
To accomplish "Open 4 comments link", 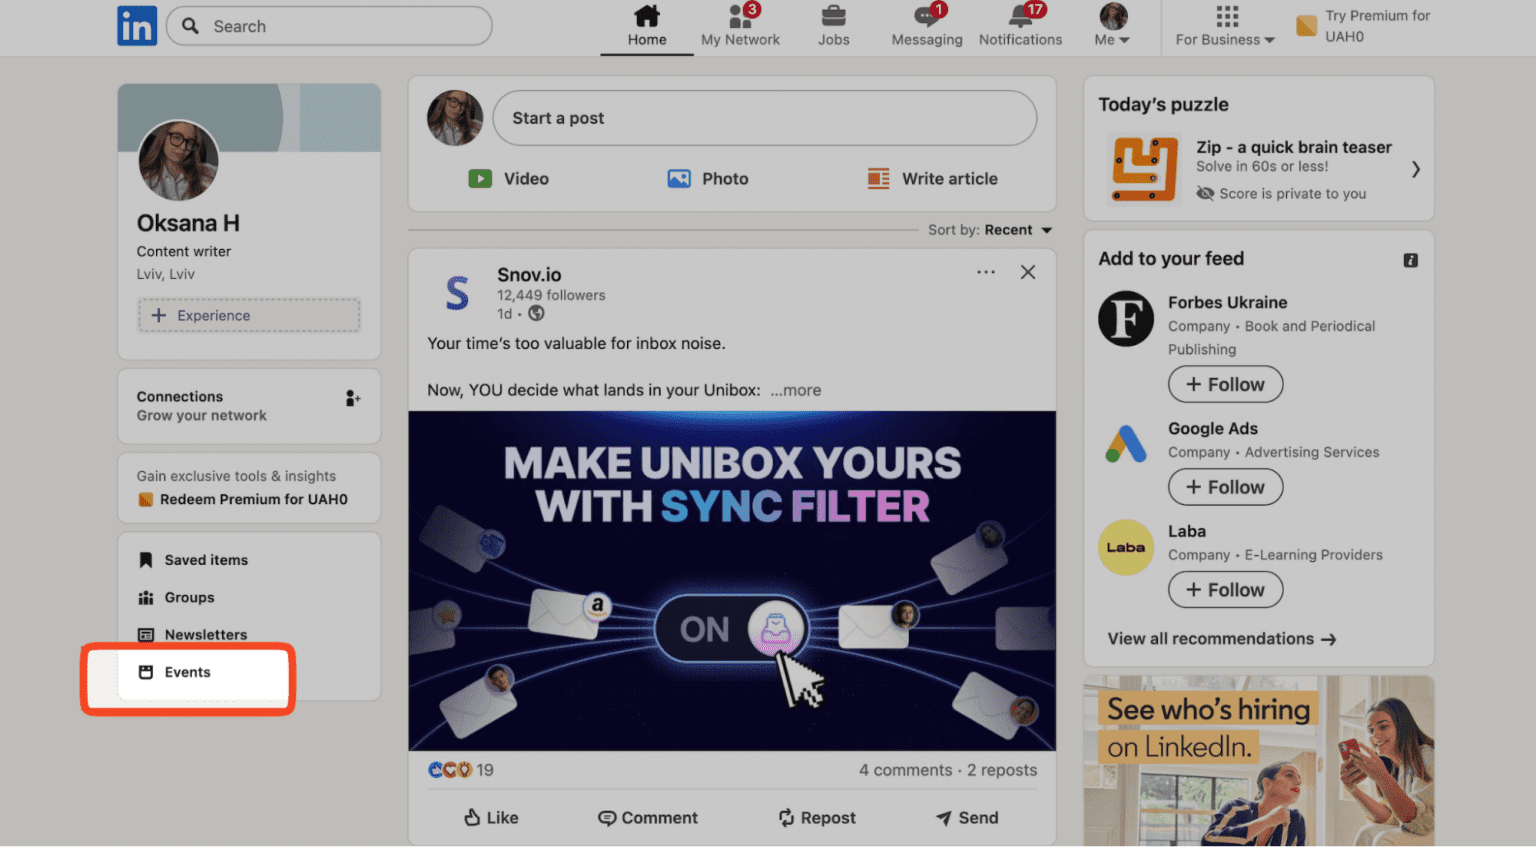I will [x=906, y=770].
